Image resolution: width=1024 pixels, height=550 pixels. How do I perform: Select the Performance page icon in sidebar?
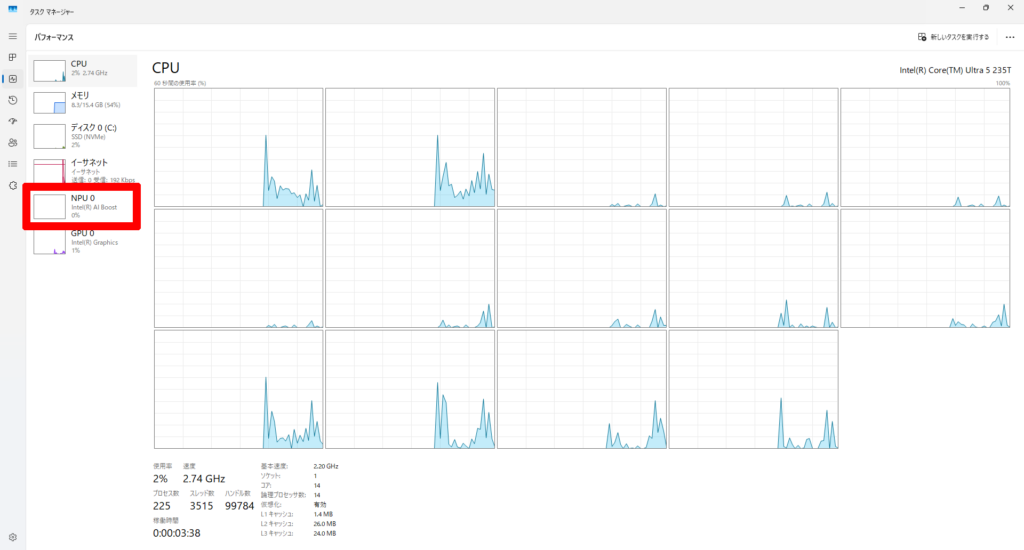point(13,79)
